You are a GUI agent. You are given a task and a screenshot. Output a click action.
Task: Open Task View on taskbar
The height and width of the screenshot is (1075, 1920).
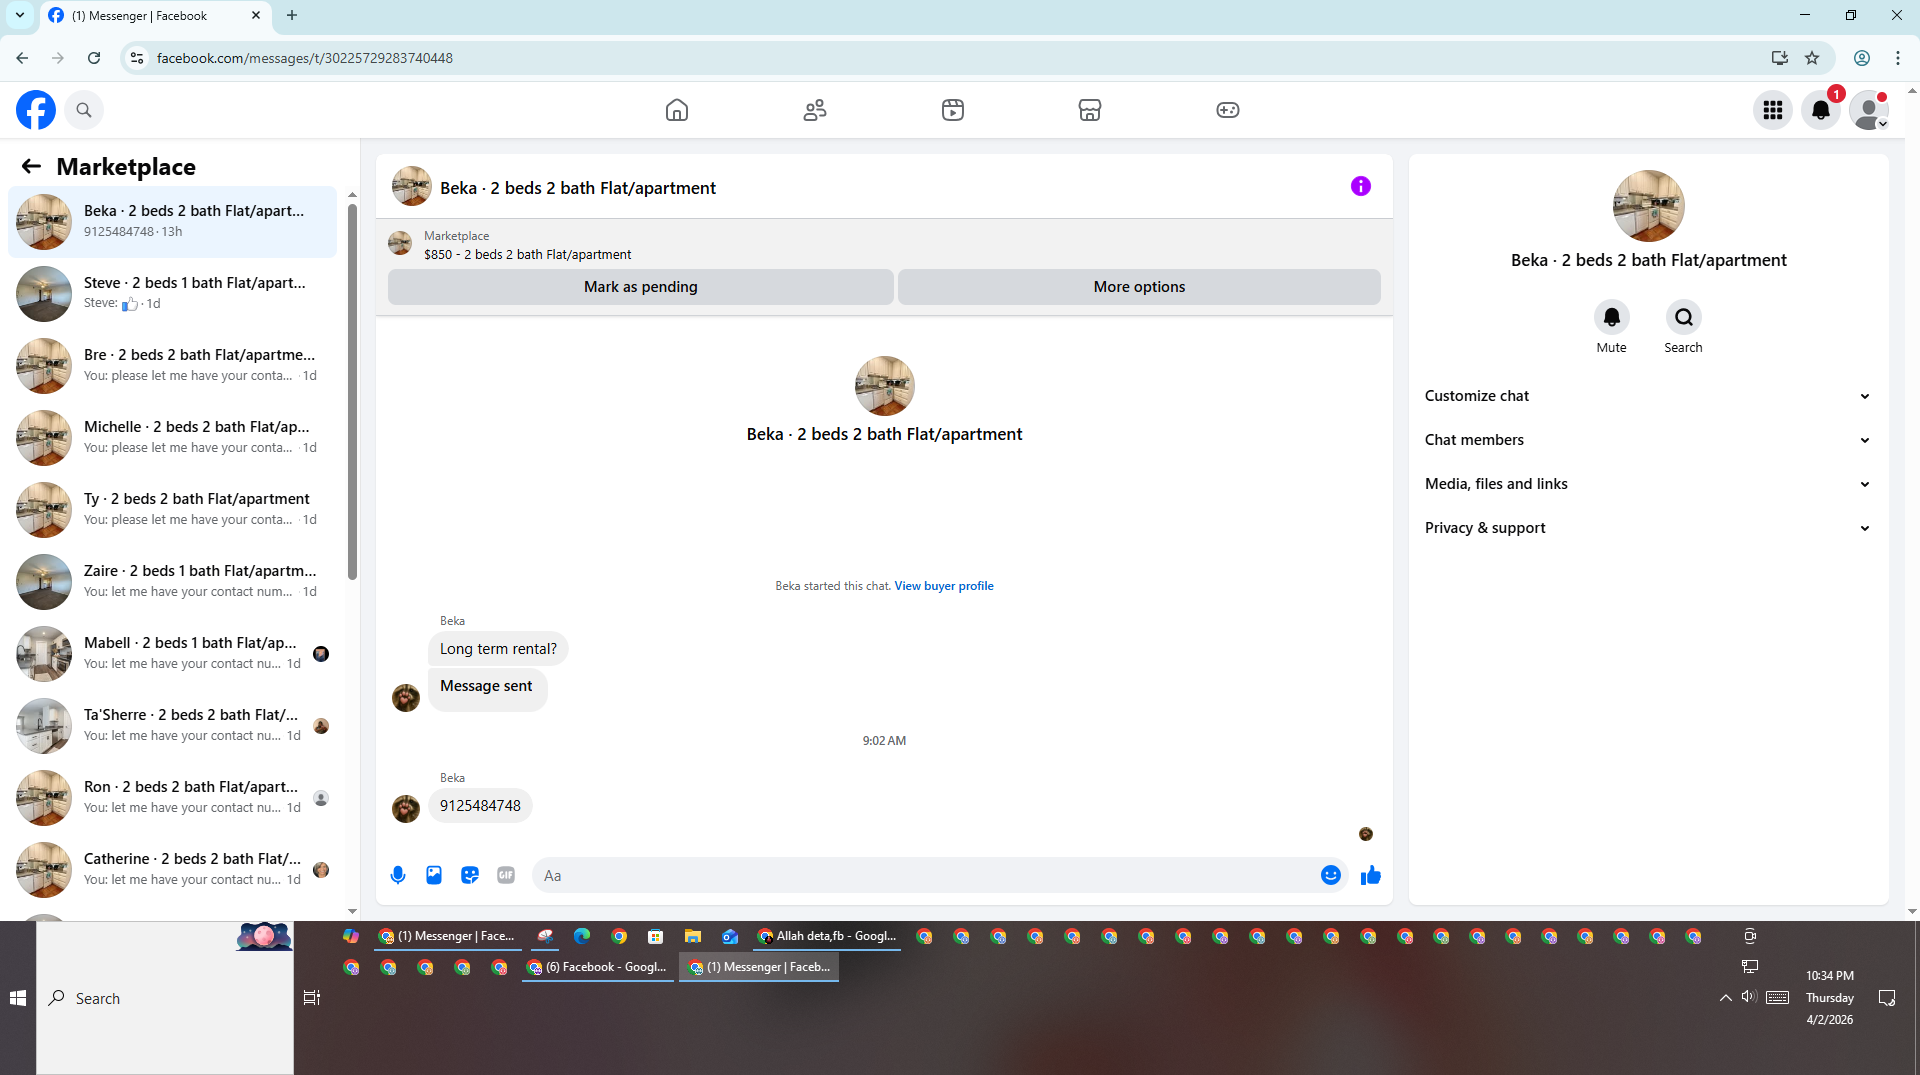pyautogui.click(x=312, y=998)
